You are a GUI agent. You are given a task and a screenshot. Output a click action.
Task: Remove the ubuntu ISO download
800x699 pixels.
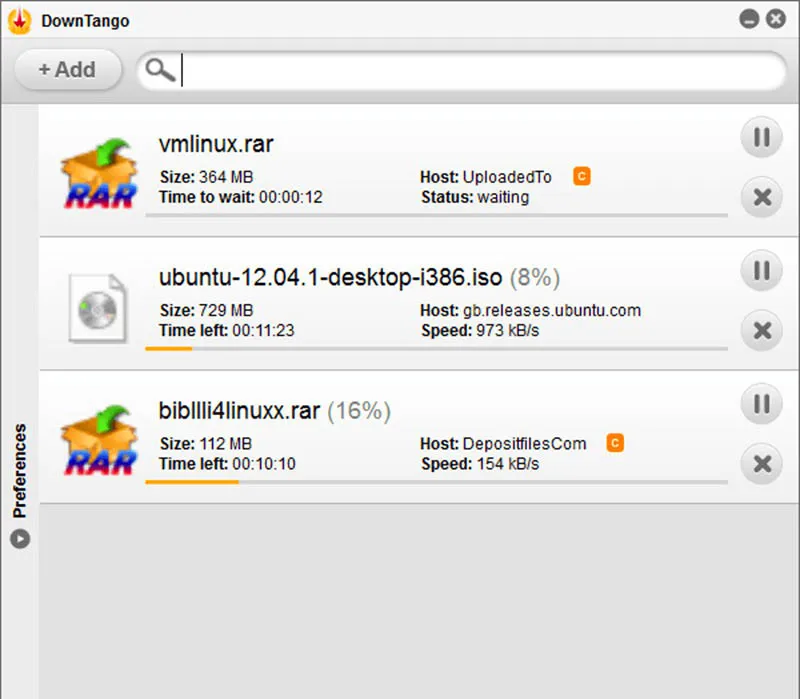[x=760, y=331]
